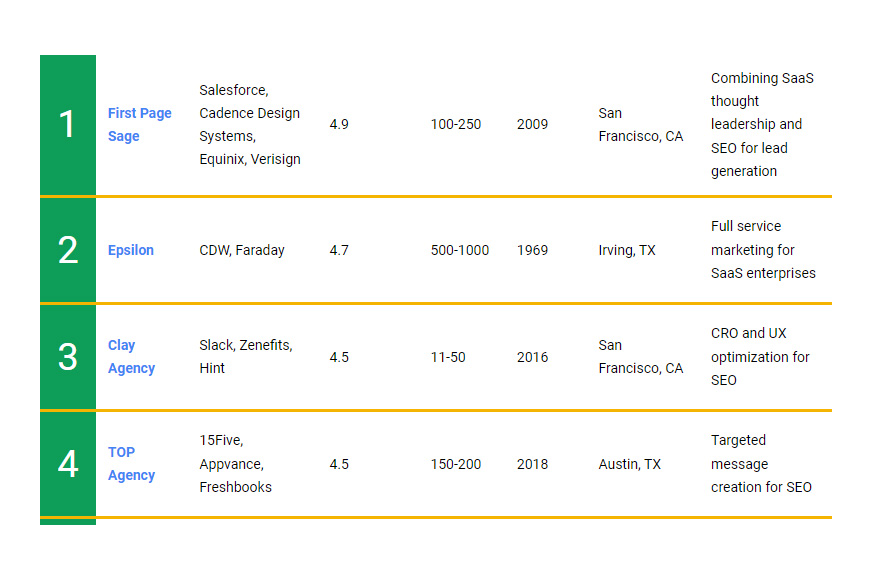Click 'Targeted message creation for SEO' description
Viewport: 870px width, 570px height.
coord(761,463)
